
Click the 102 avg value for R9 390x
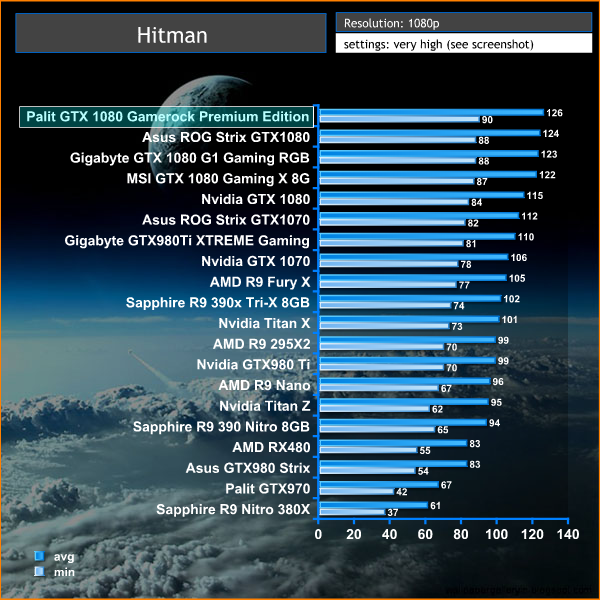pos(512,299)
